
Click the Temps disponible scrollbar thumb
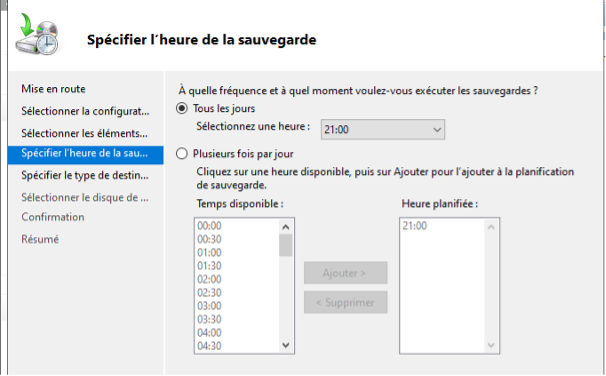286,245
